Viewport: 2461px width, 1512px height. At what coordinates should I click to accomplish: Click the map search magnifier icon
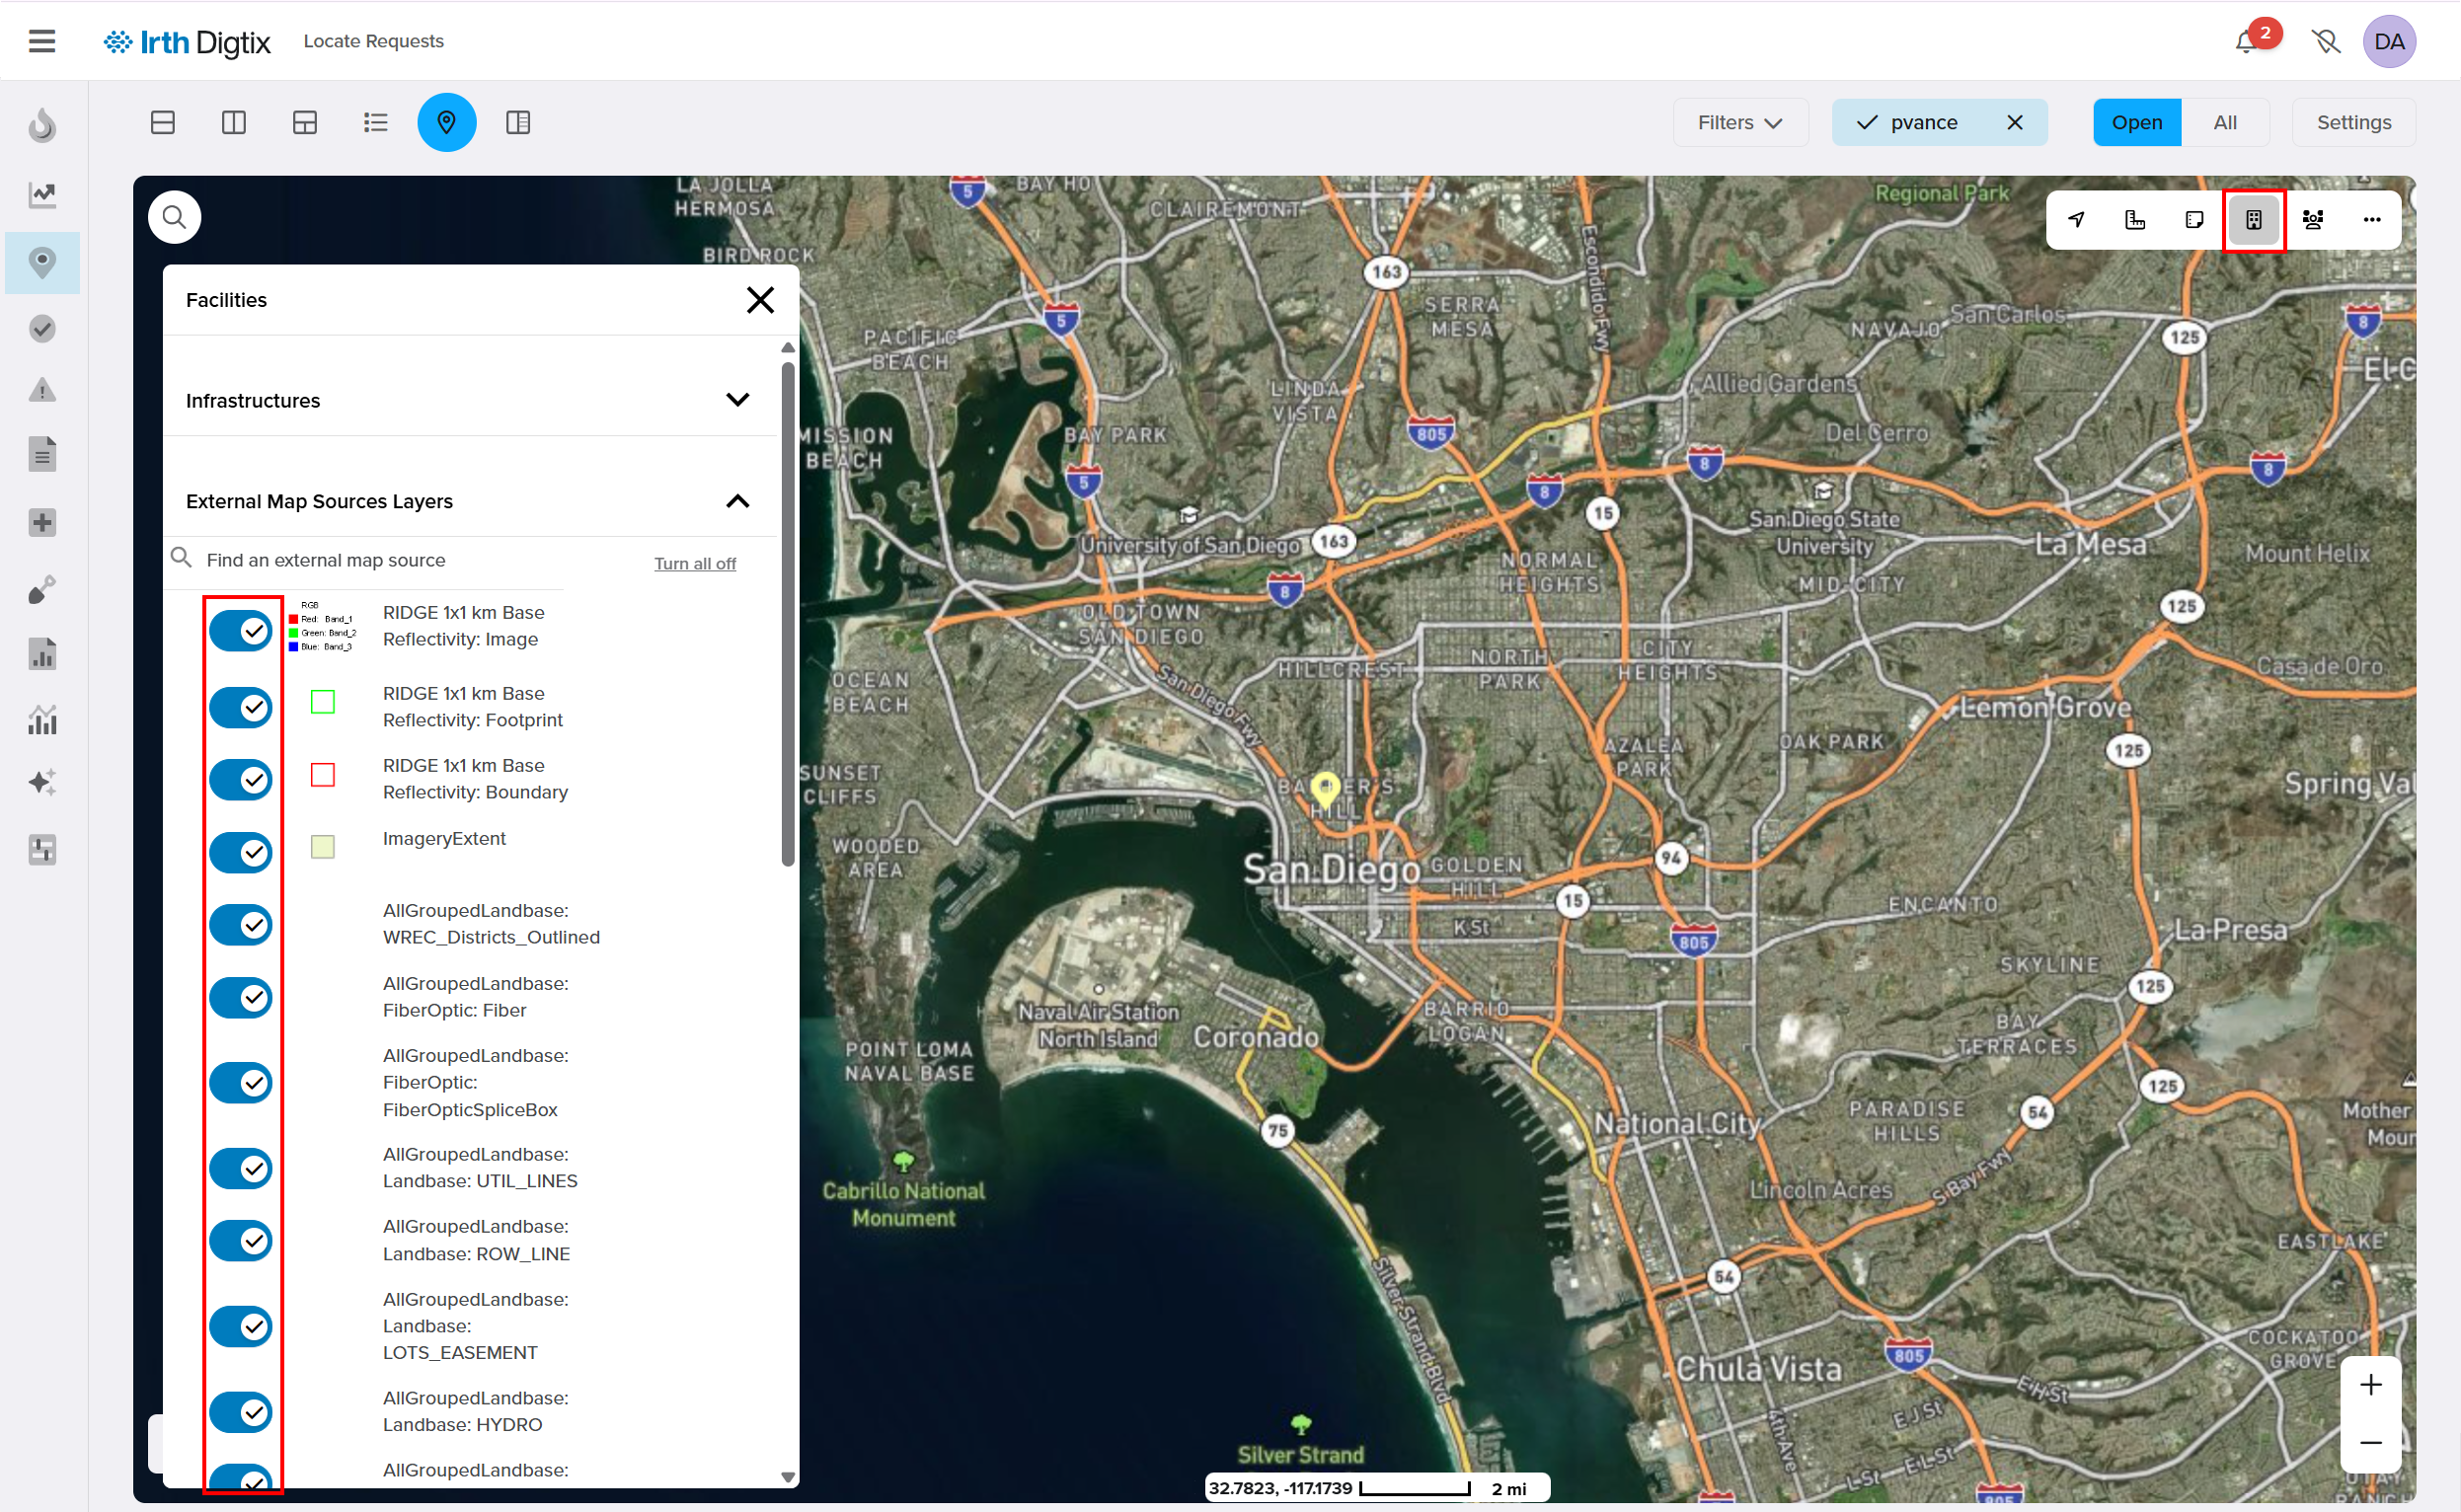[x=174, y=217]
